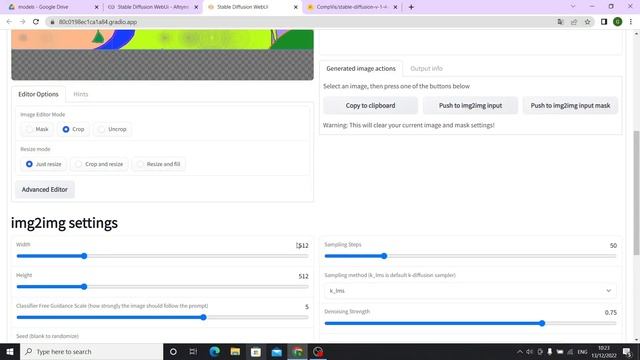Viewport: 640px width, 360px height.
Task: Click the Denoising Strength value 0.75
Action: (x=611, y=312)
